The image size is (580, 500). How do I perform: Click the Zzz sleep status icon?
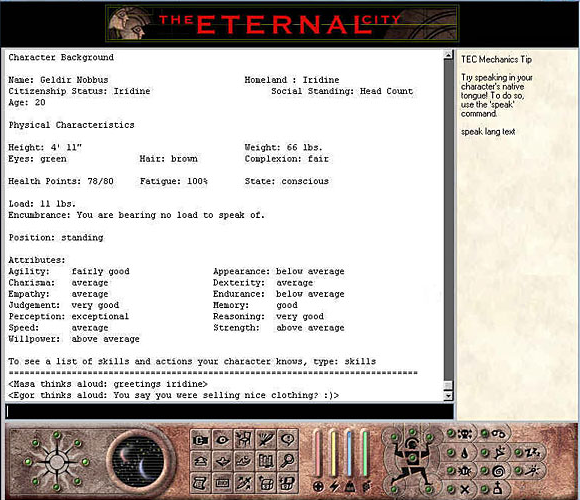click(x=533, y=452)
